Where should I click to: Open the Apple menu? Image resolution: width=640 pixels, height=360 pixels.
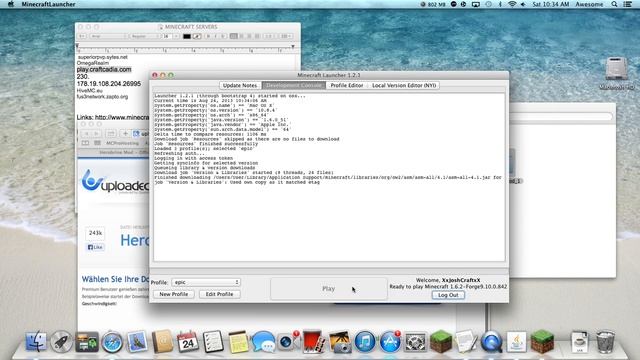tap(11, 4)
